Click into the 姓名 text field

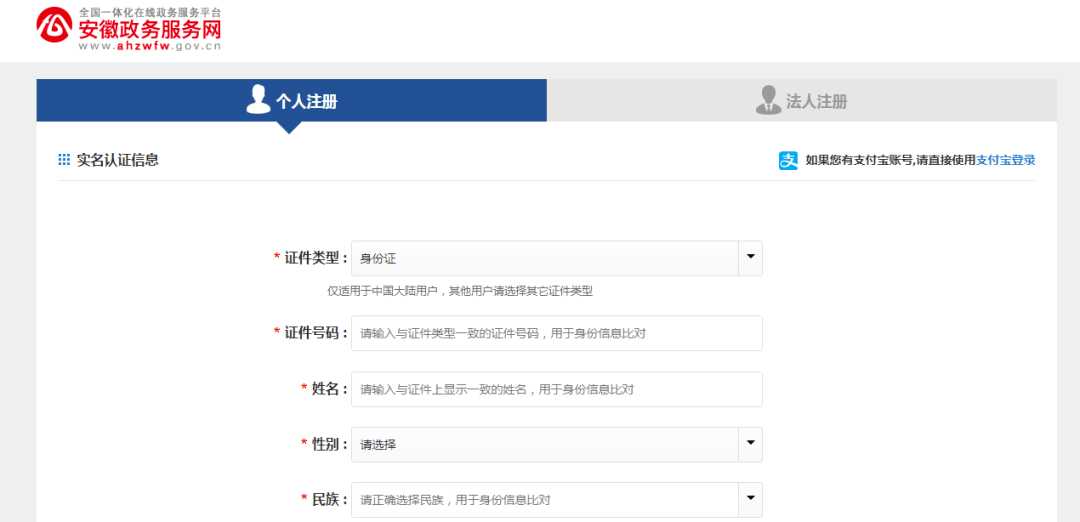click(556, 389)
